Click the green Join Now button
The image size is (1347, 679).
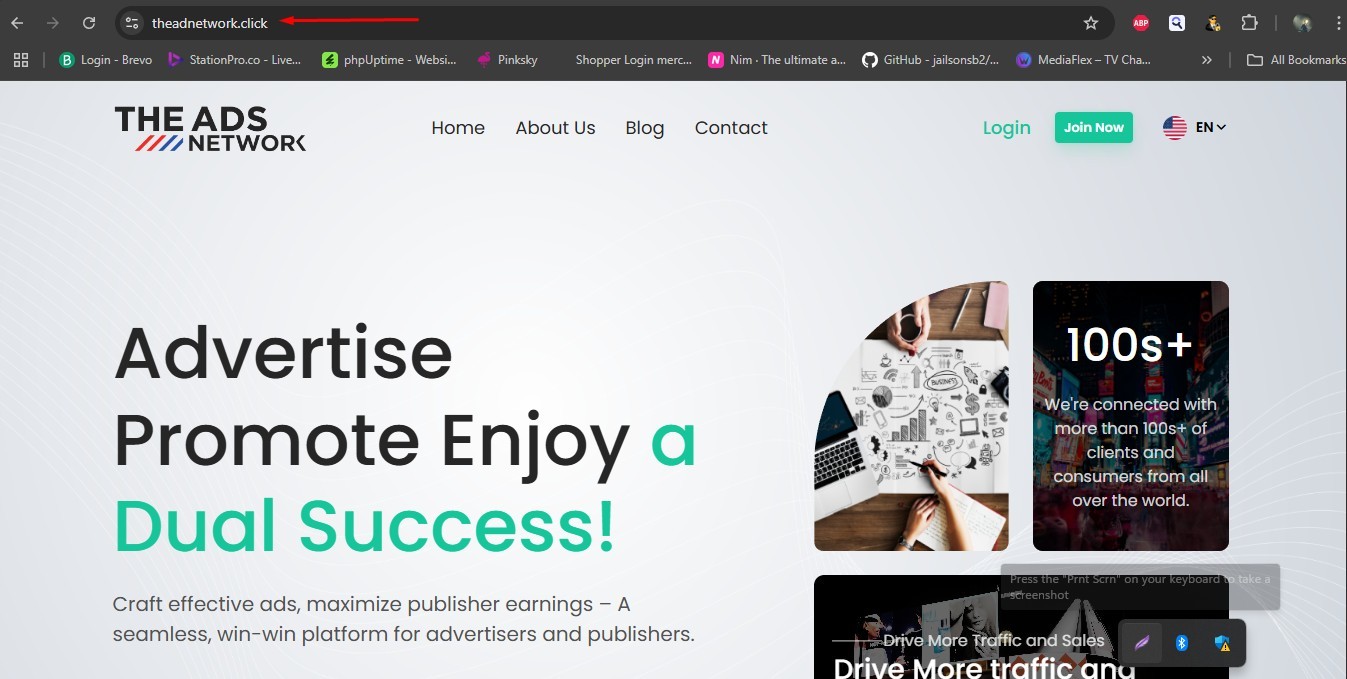click(1094, 127)
